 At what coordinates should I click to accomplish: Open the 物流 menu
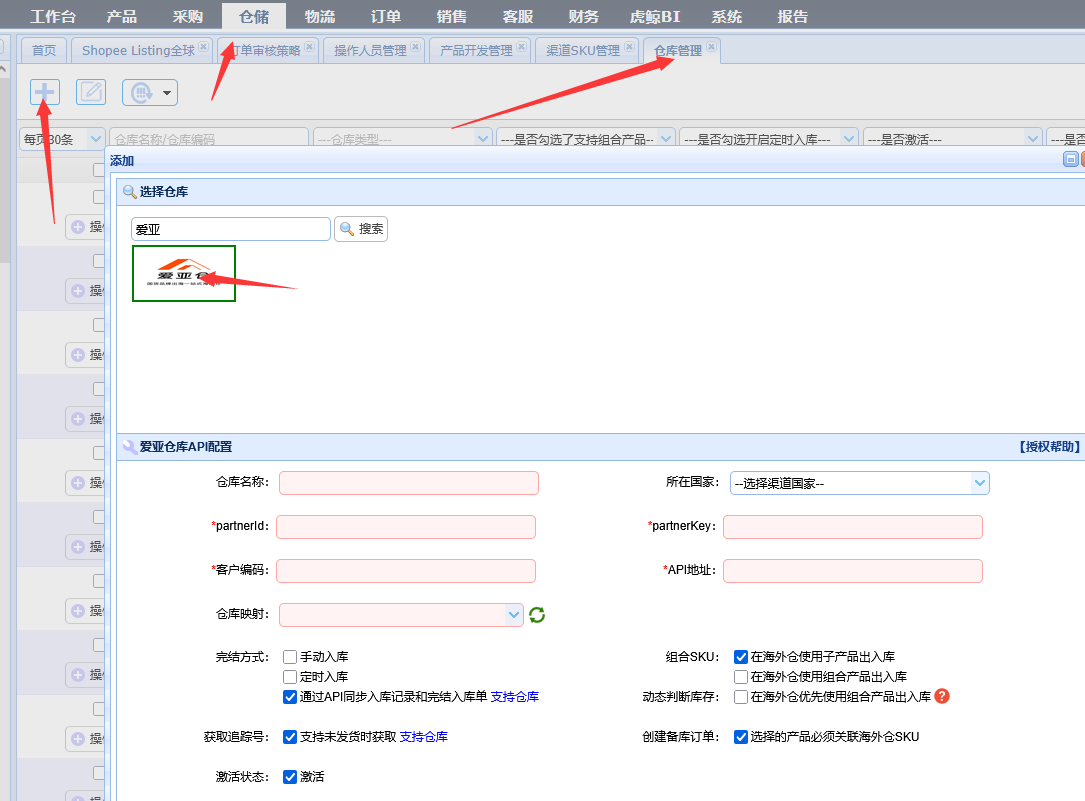[x=320, y=16]
